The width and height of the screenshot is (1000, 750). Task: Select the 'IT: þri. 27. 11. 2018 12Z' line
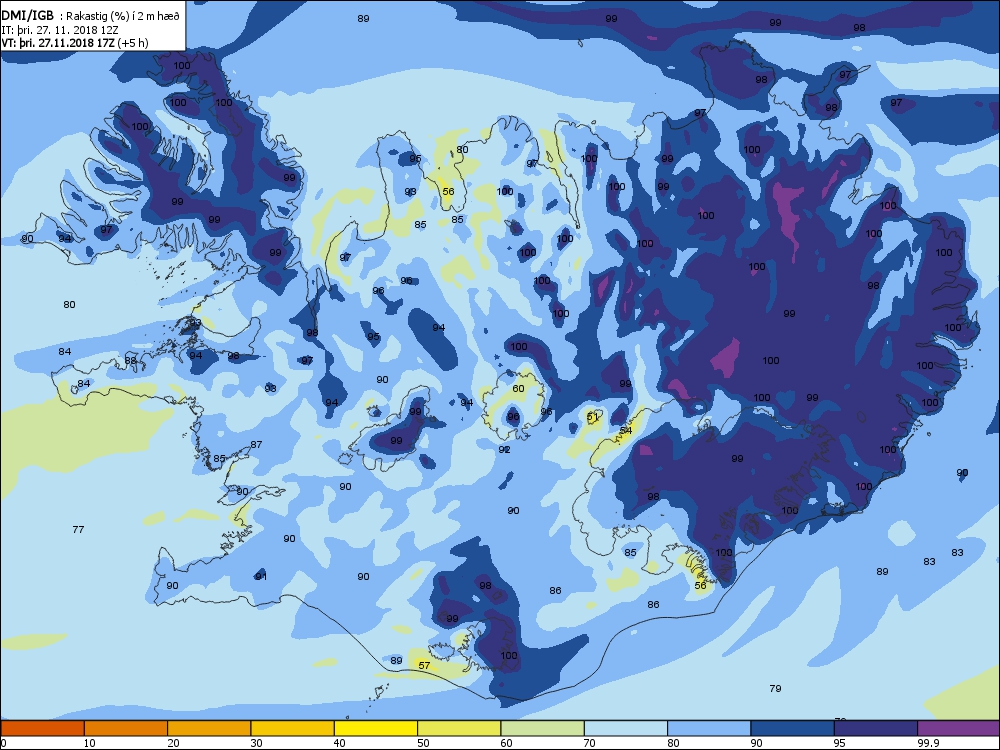click(x=59, y=30)
